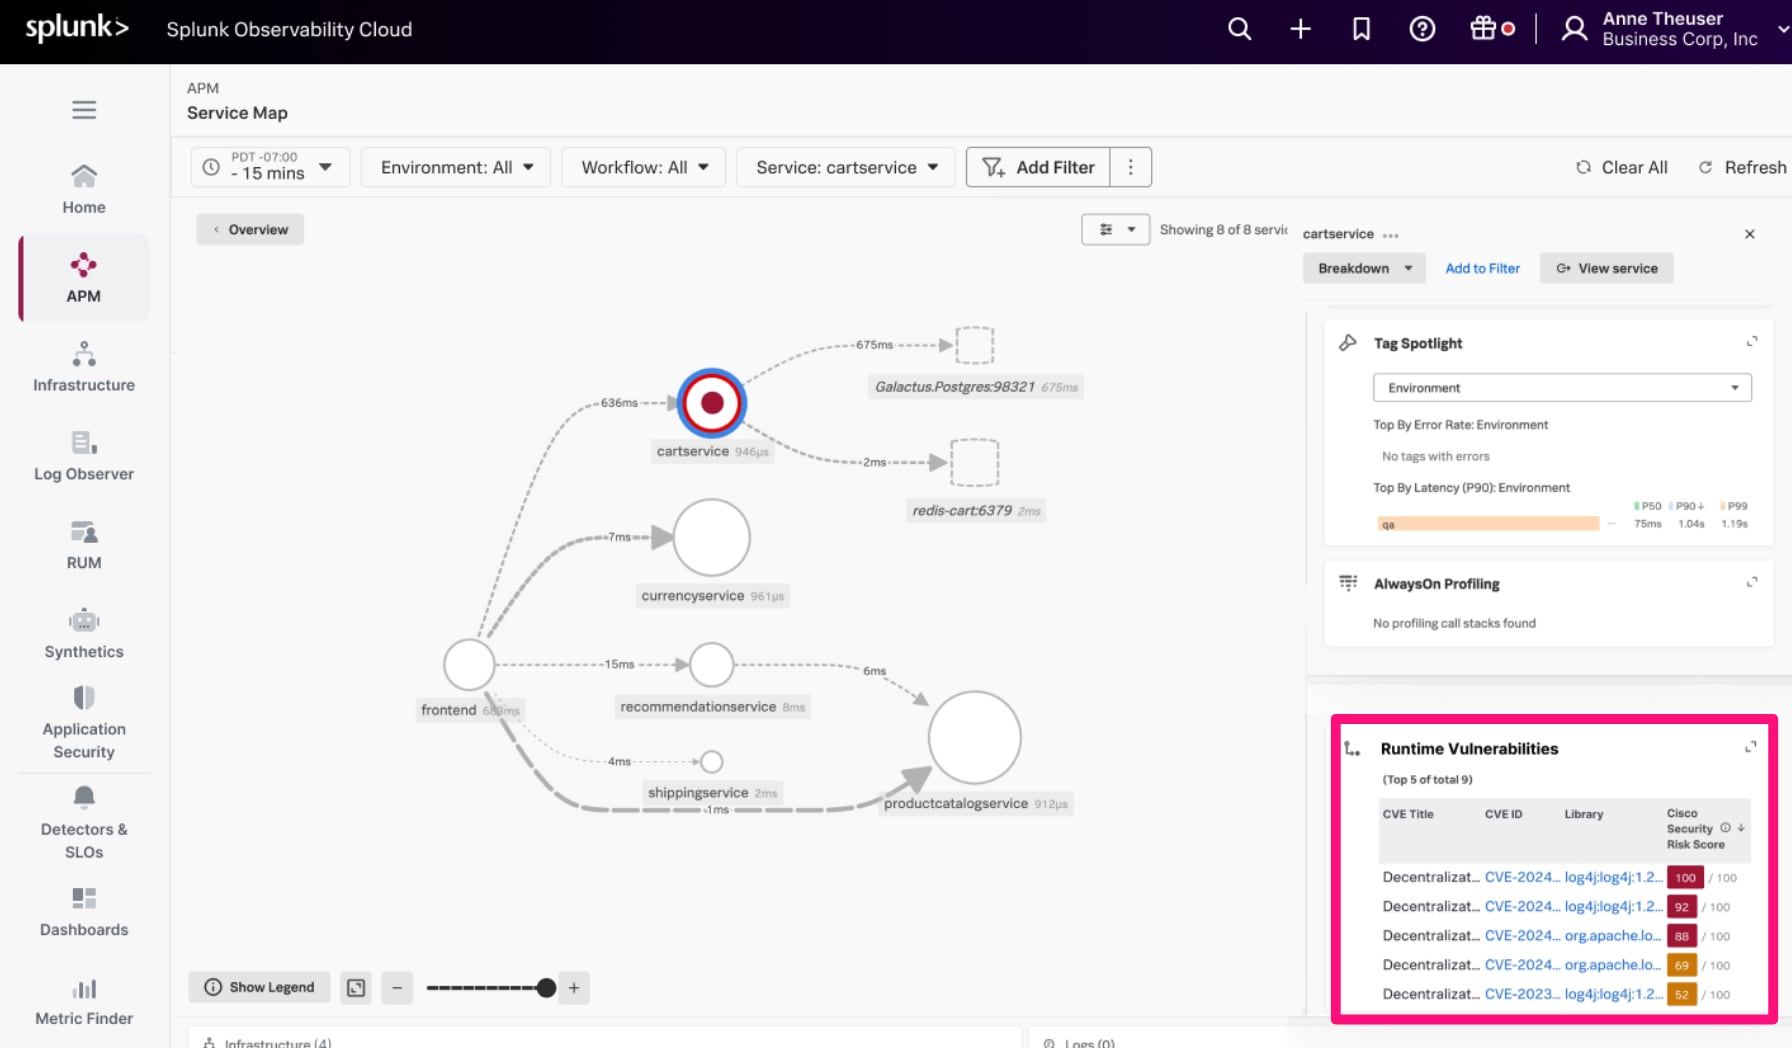Select Dashboards in the left navigation
Screen dimensions: 1792x1048
pyautogui.click(x=84, y=912)
